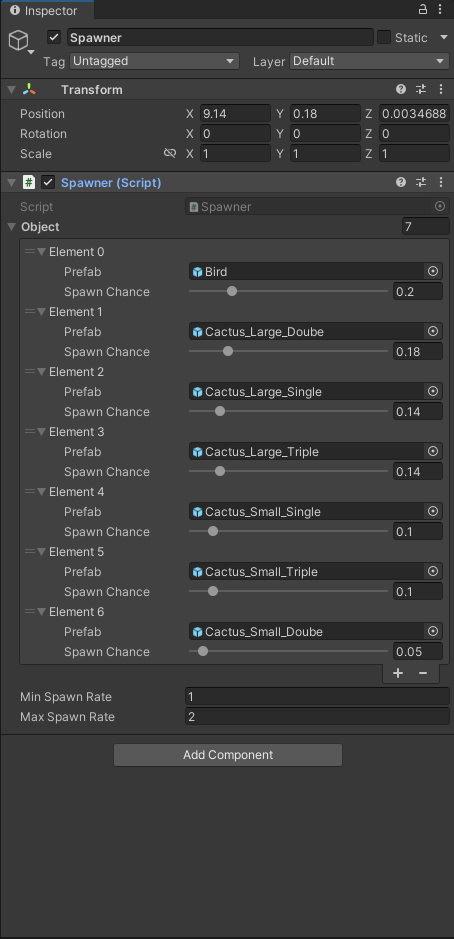Disable the Spawner GameObject active checkbox
Image resolution: width=454 pixels, height=939 pixels.
point(54,37)
